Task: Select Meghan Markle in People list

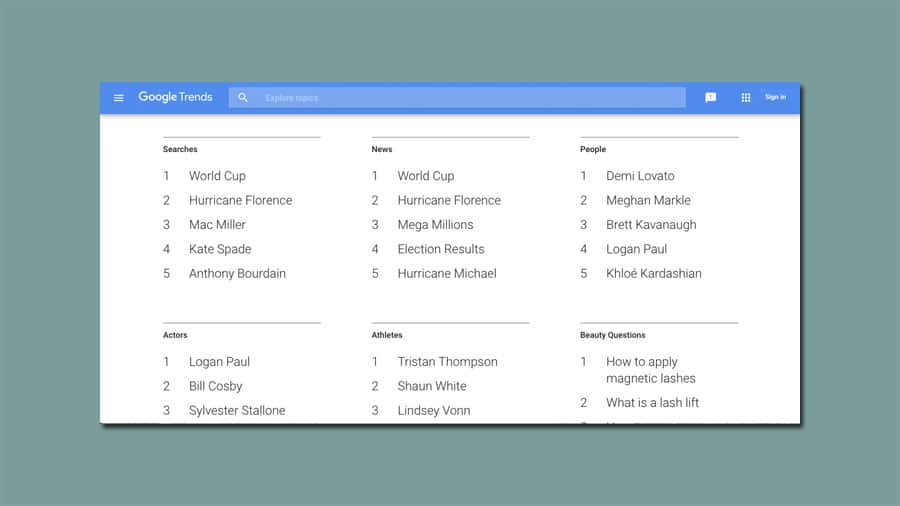Action: tap(648, 200)
